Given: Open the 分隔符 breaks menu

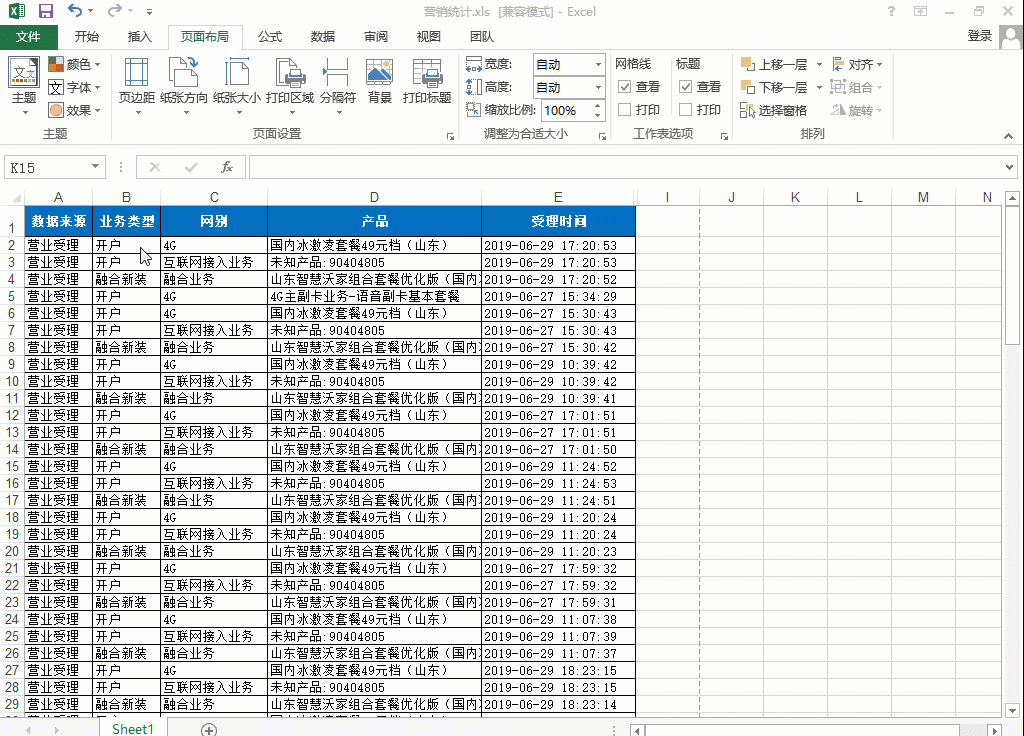Looking at the screenshot, I should click(338, 86).
